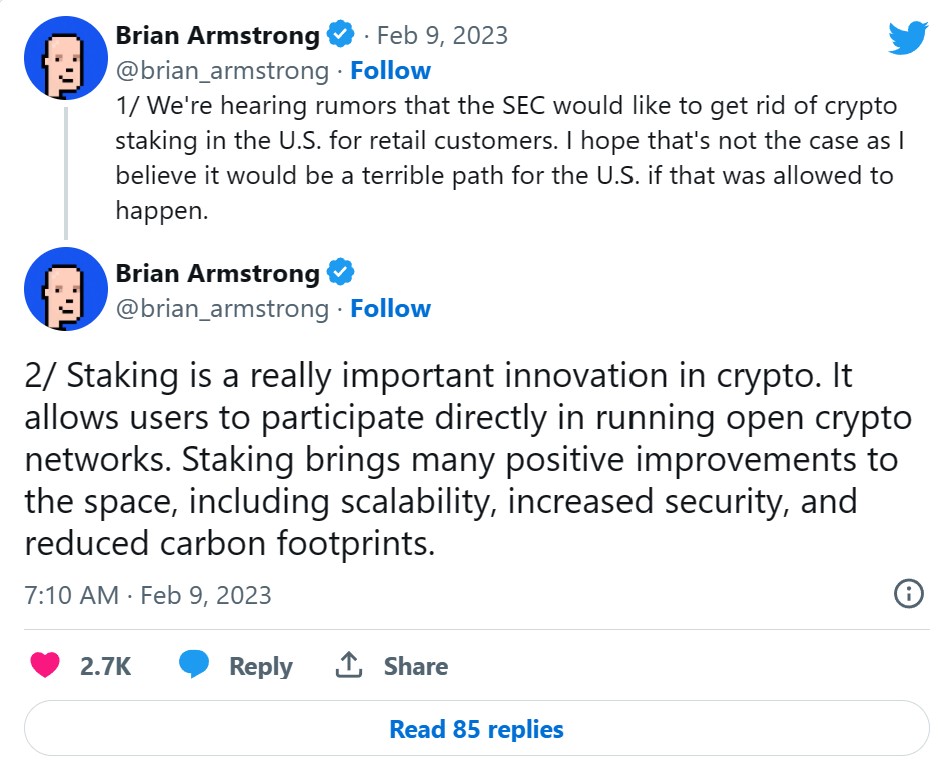
Task: Click verified badge in the second tweet
Action: pyautogui.click(x=341, y=272)
